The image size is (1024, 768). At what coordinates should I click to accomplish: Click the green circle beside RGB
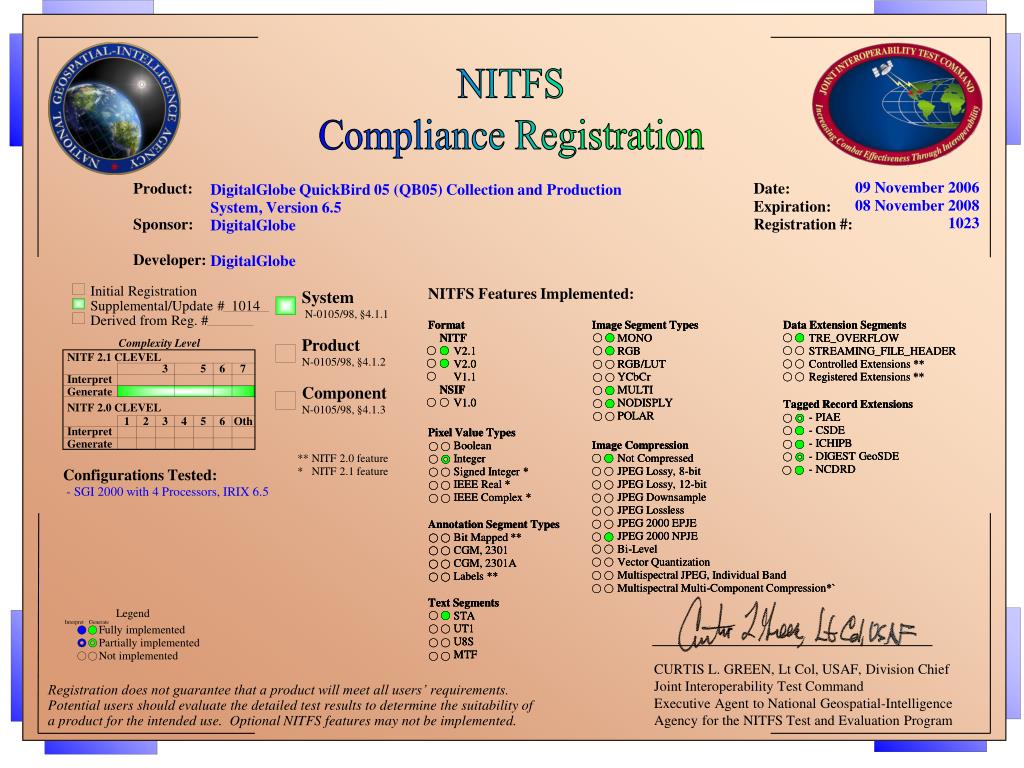click(609, 351)
